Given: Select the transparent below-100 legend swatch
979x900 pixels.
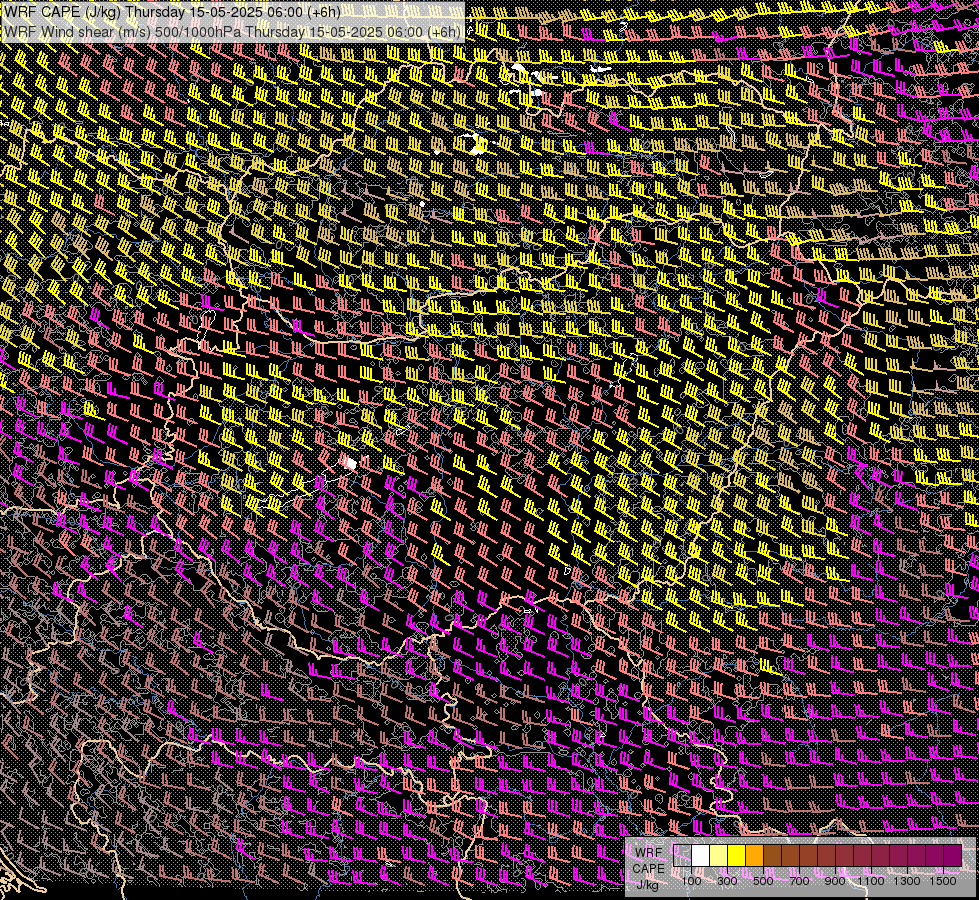Looking at the screenshot, I should click(682, 856).
